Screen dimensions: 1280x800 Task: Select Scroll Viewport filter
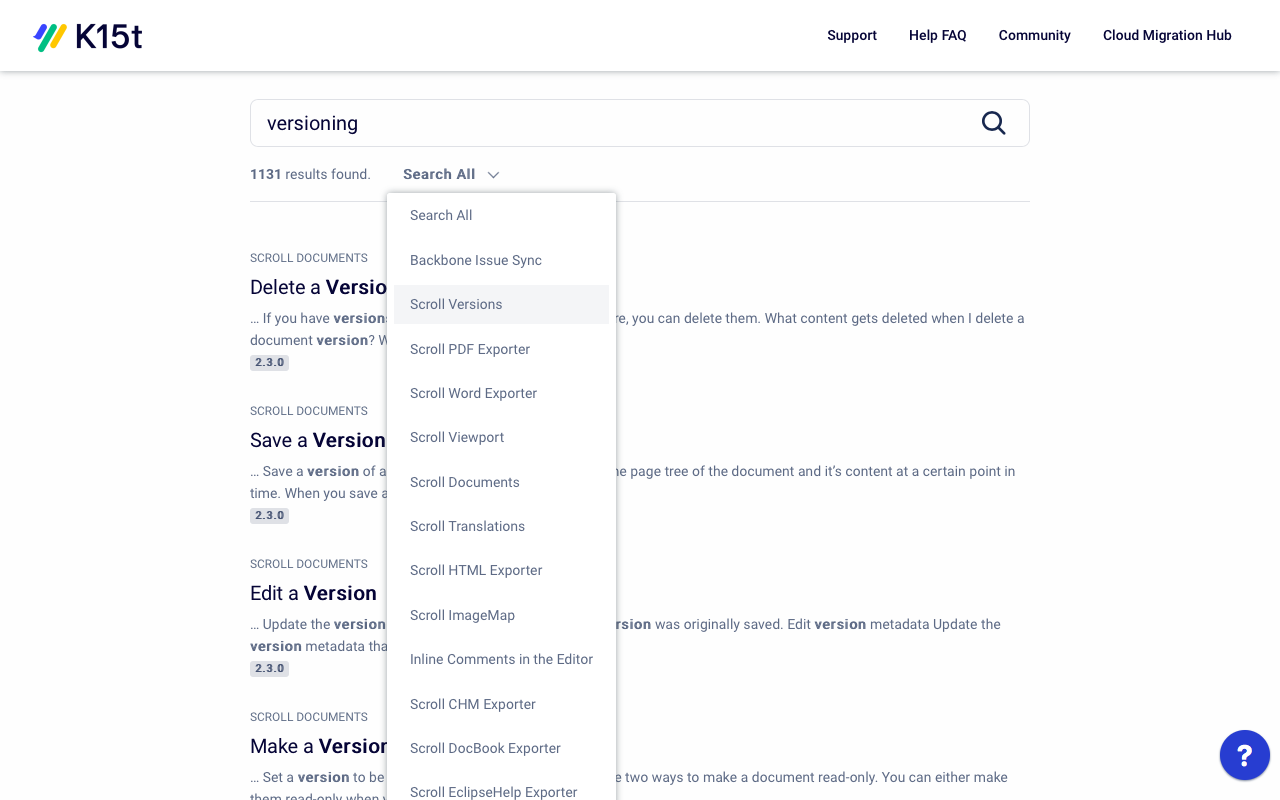(x=457, y=437)
